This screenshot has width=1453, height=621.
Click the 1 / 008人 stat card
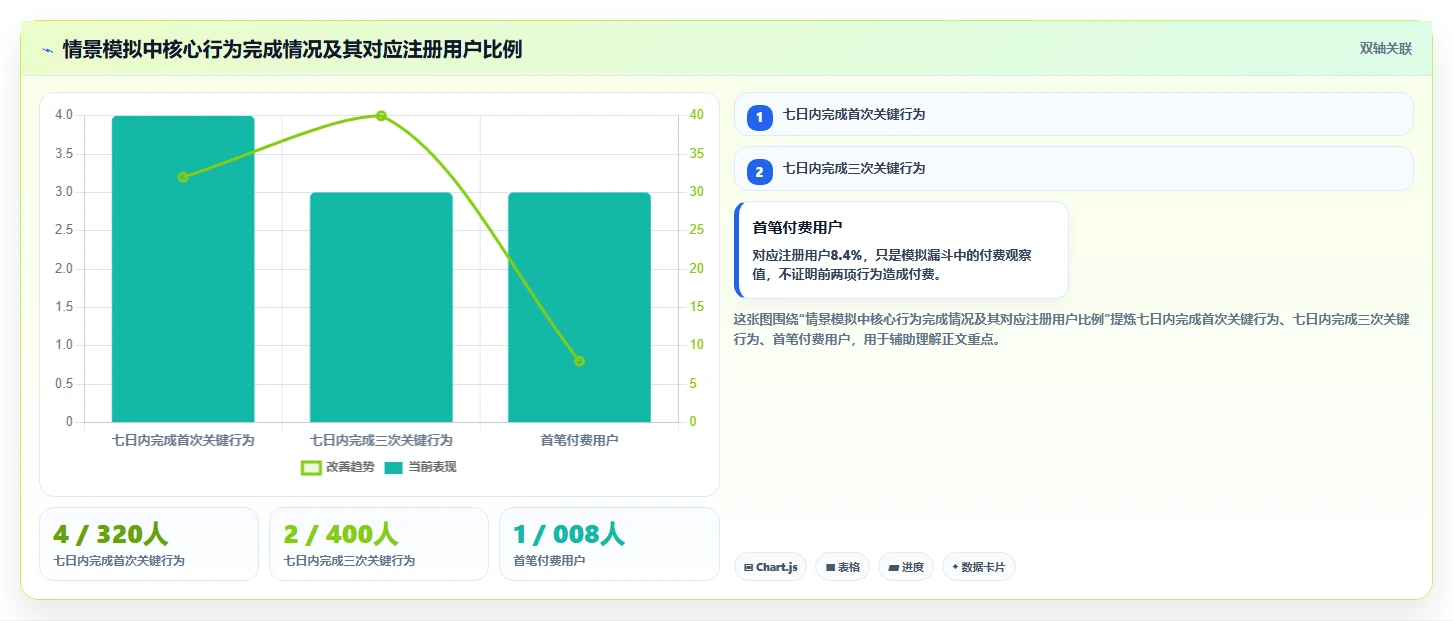(x=609, y=544)
